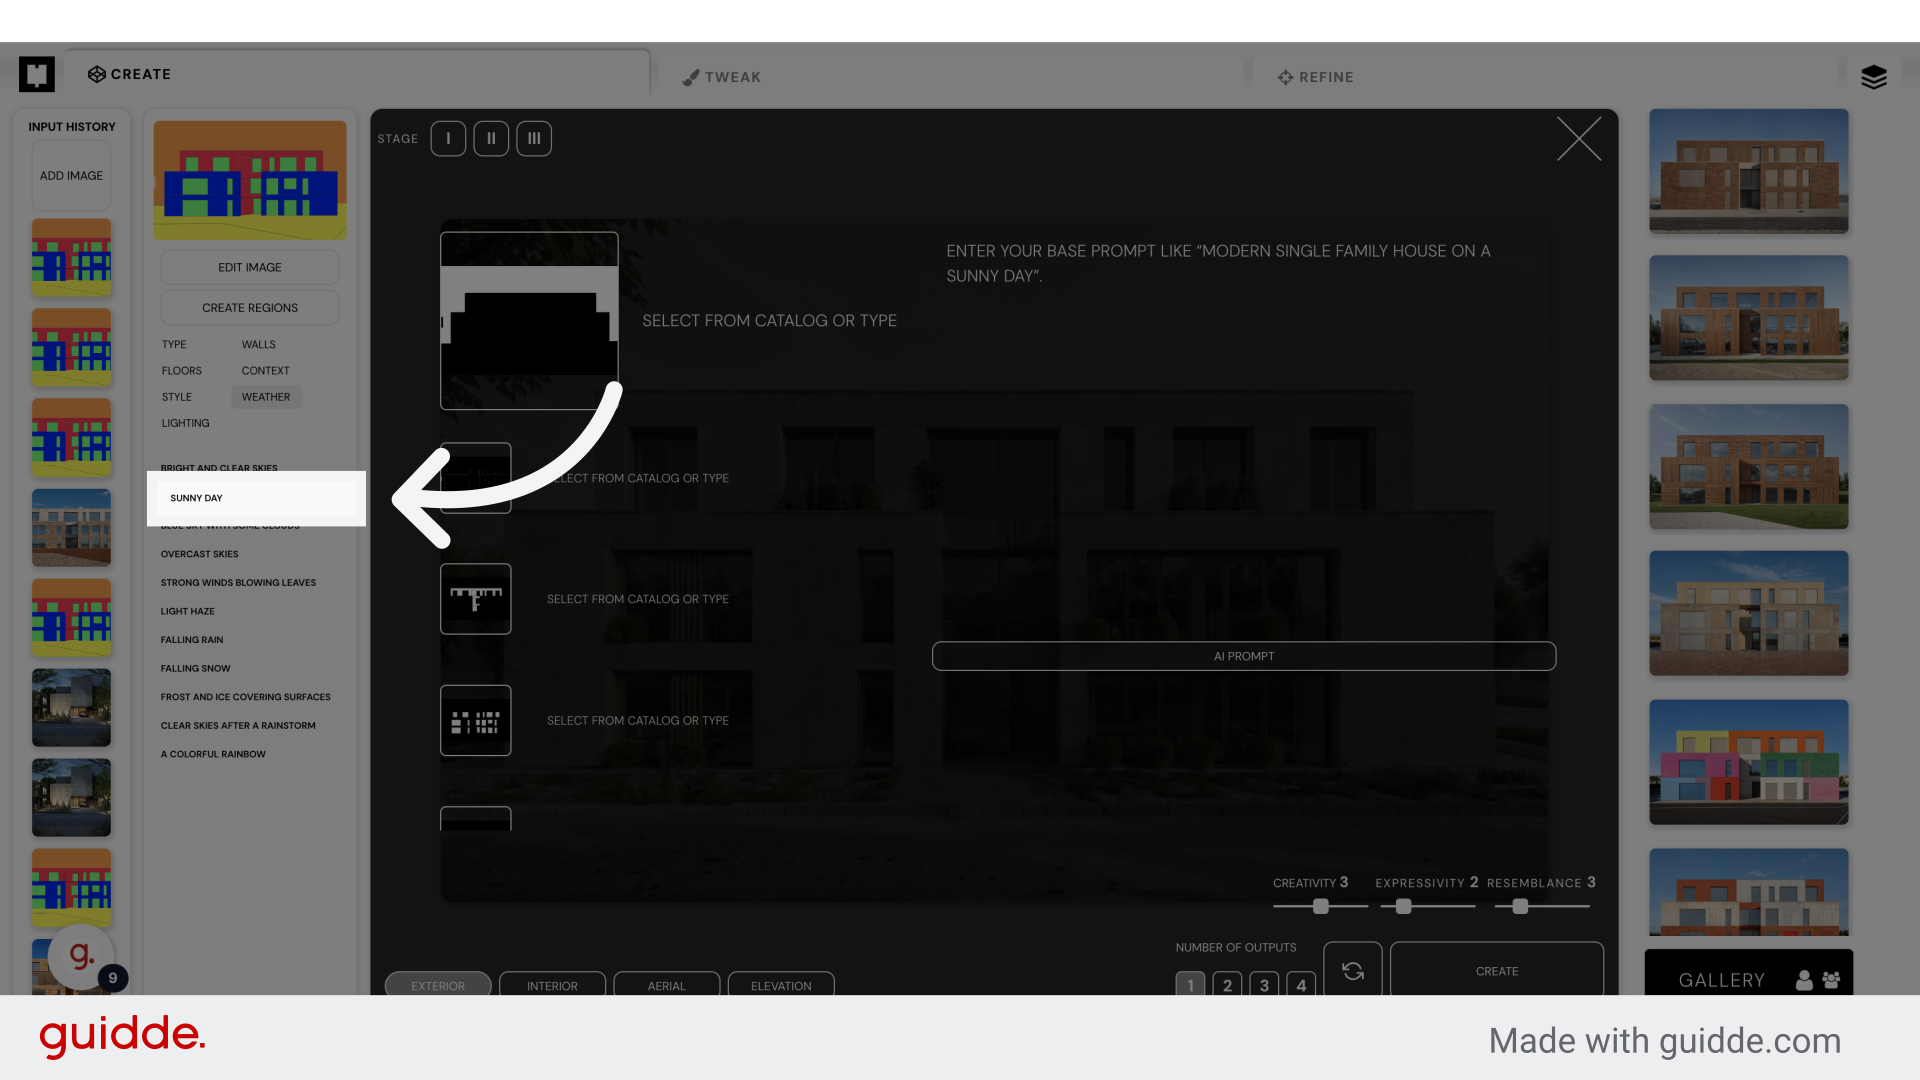Set number of outputs to 1

1190,984
